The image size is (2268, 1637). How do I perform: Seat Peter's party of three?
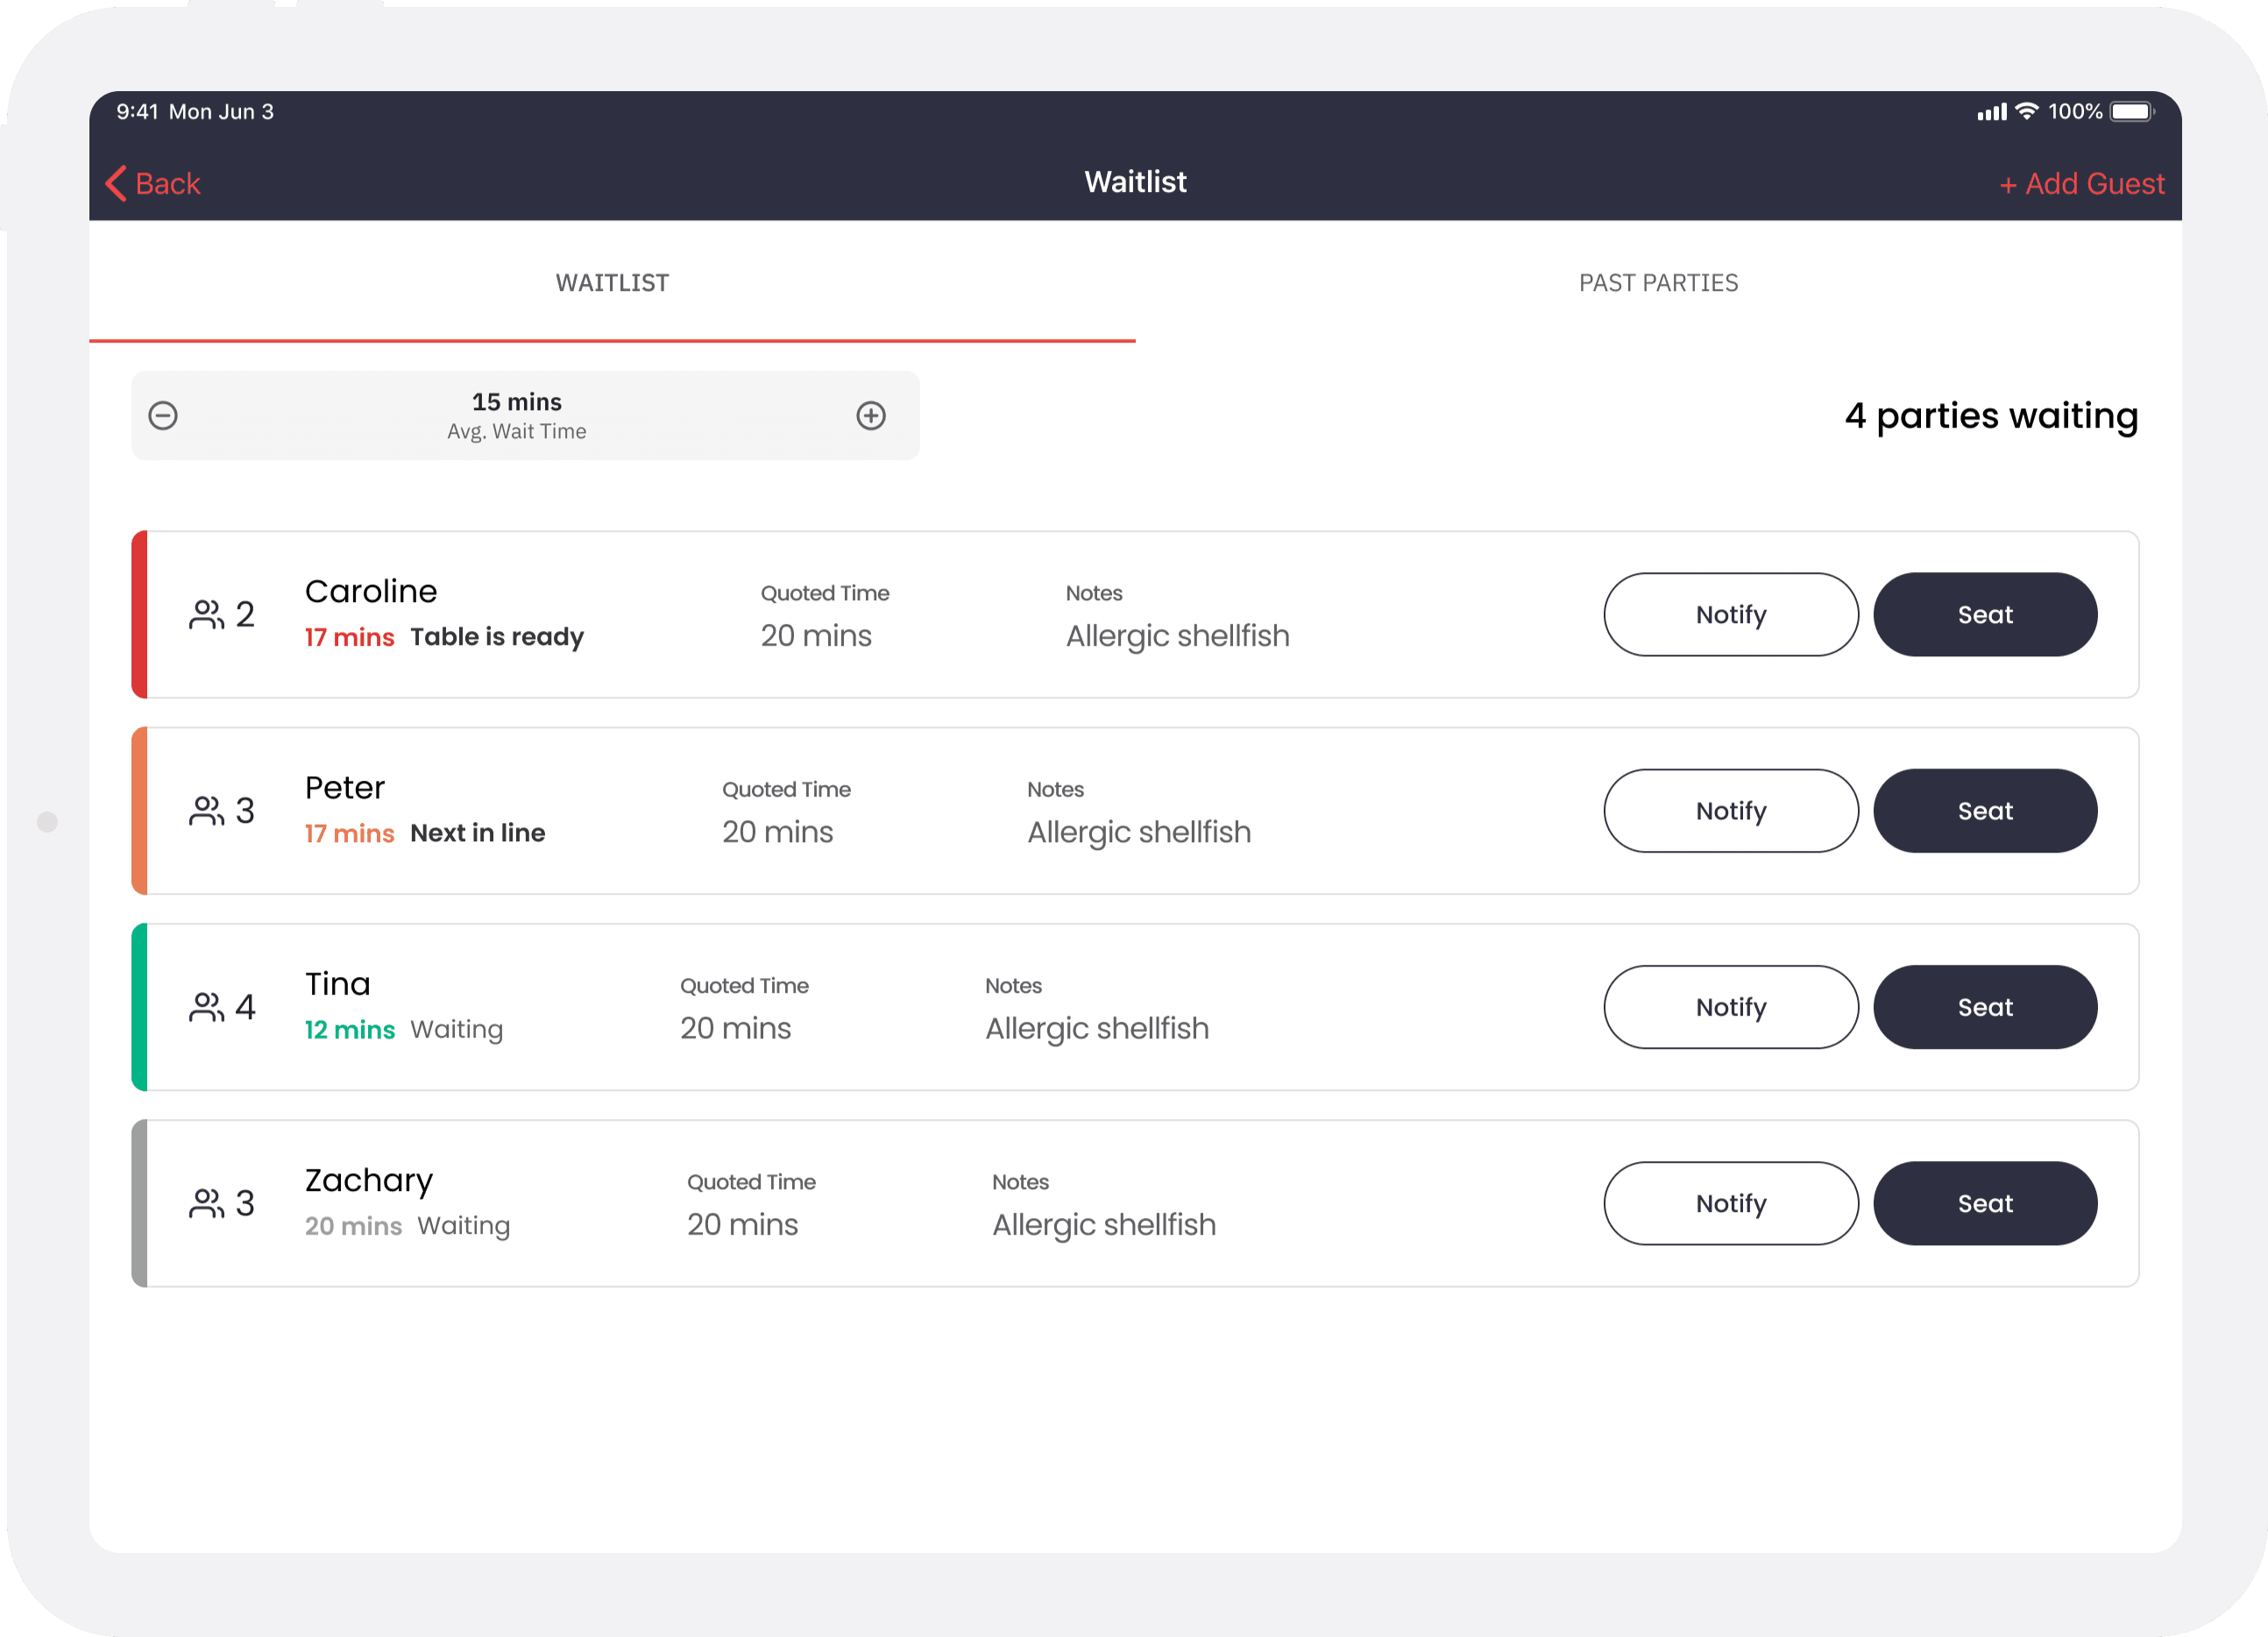coord(1984,810)
